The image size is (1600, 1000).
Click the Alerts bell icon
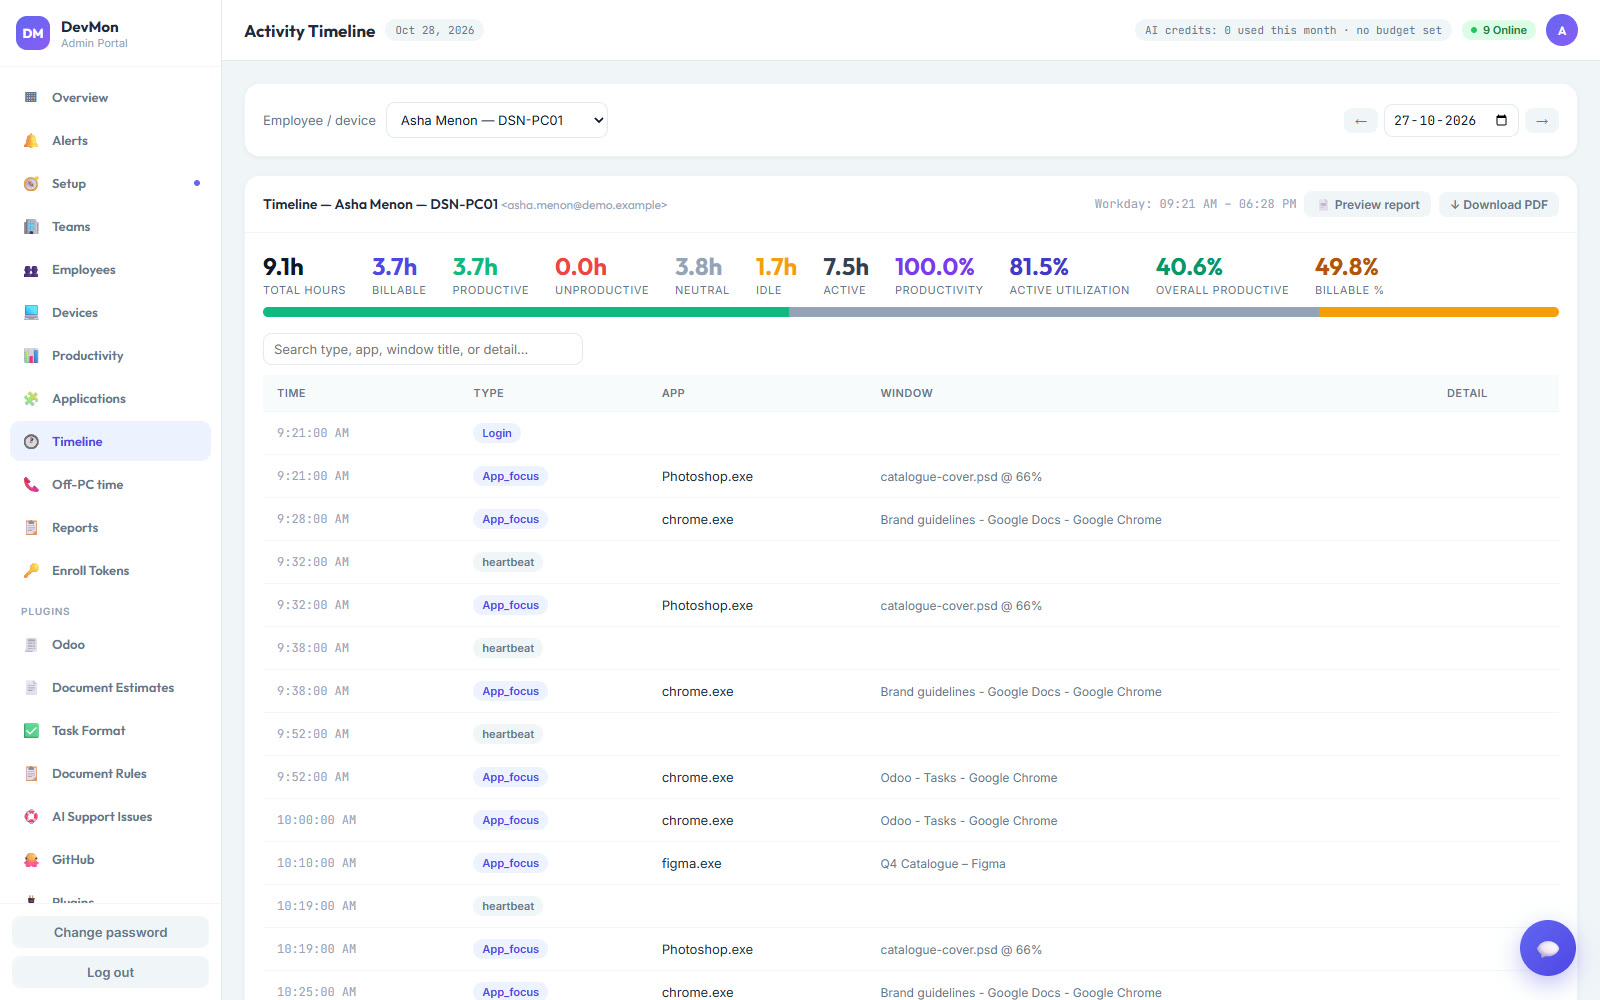point(31,140)
